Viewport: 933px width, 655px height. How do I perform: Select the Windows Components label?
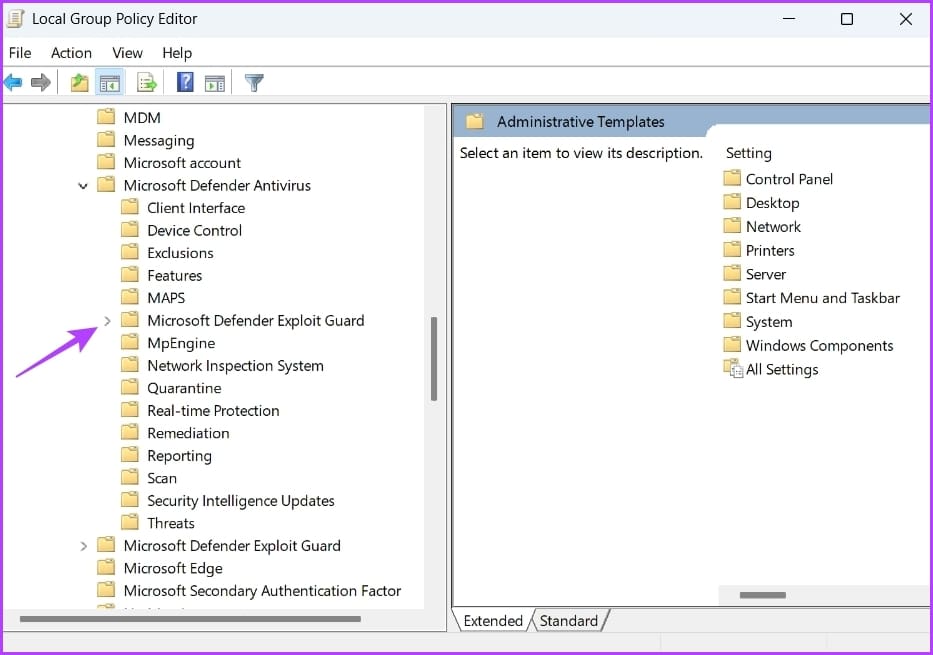point(819,345)
